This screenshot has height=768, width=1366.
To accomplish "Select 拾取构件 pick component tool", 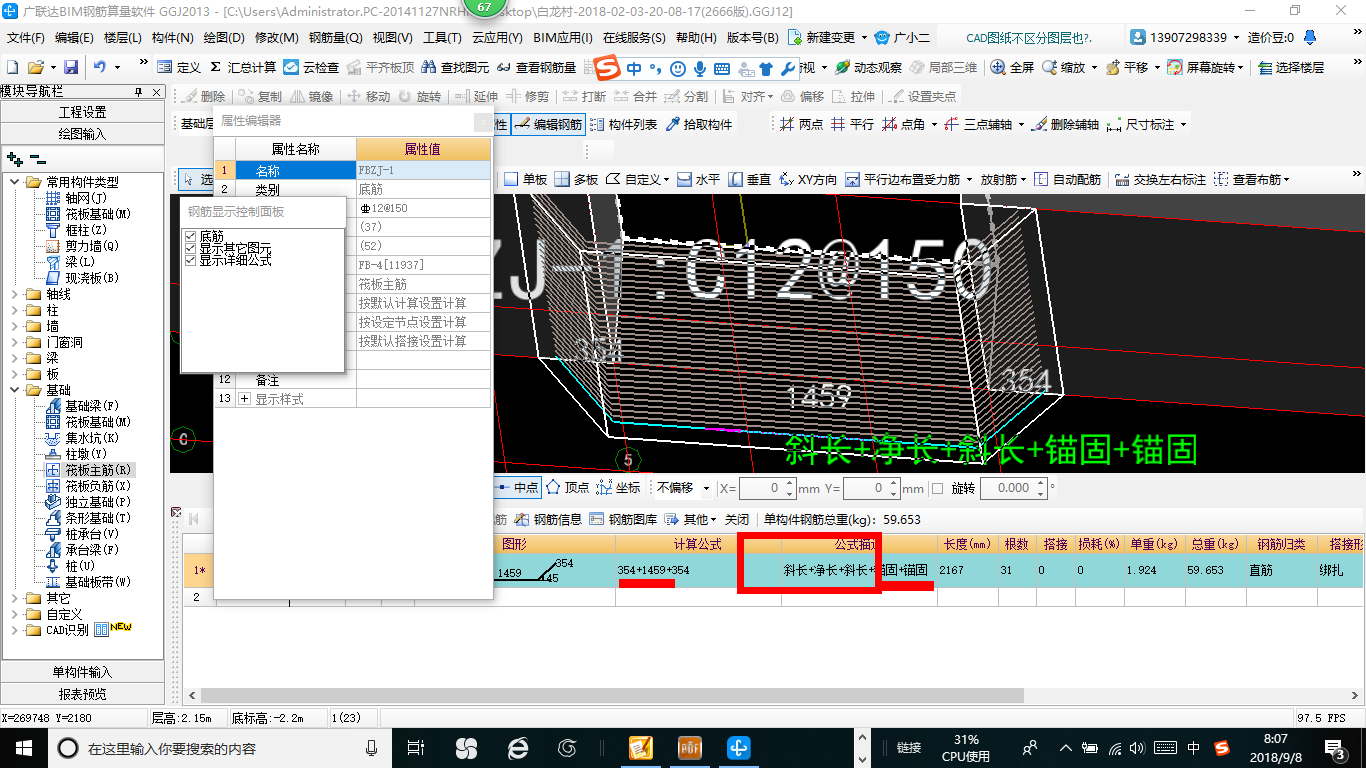I will (698, 124).
